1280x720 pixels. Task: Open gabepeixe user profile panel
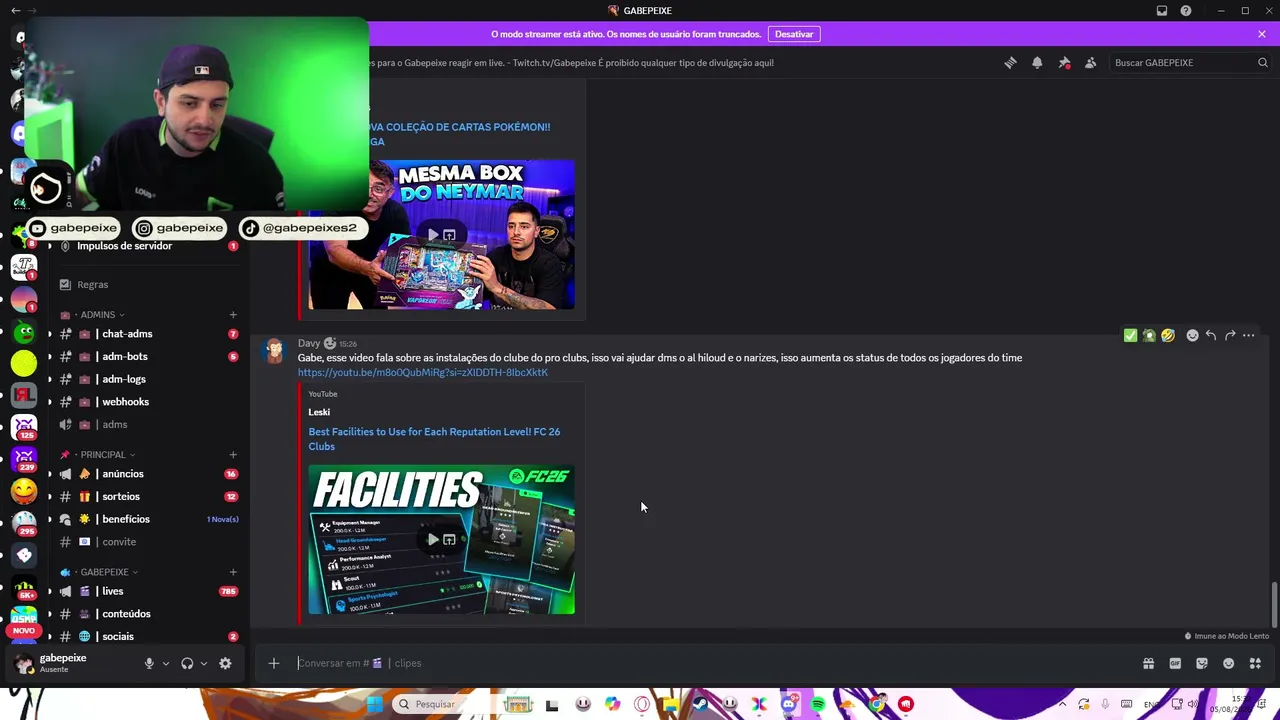[x=62, y=663]
